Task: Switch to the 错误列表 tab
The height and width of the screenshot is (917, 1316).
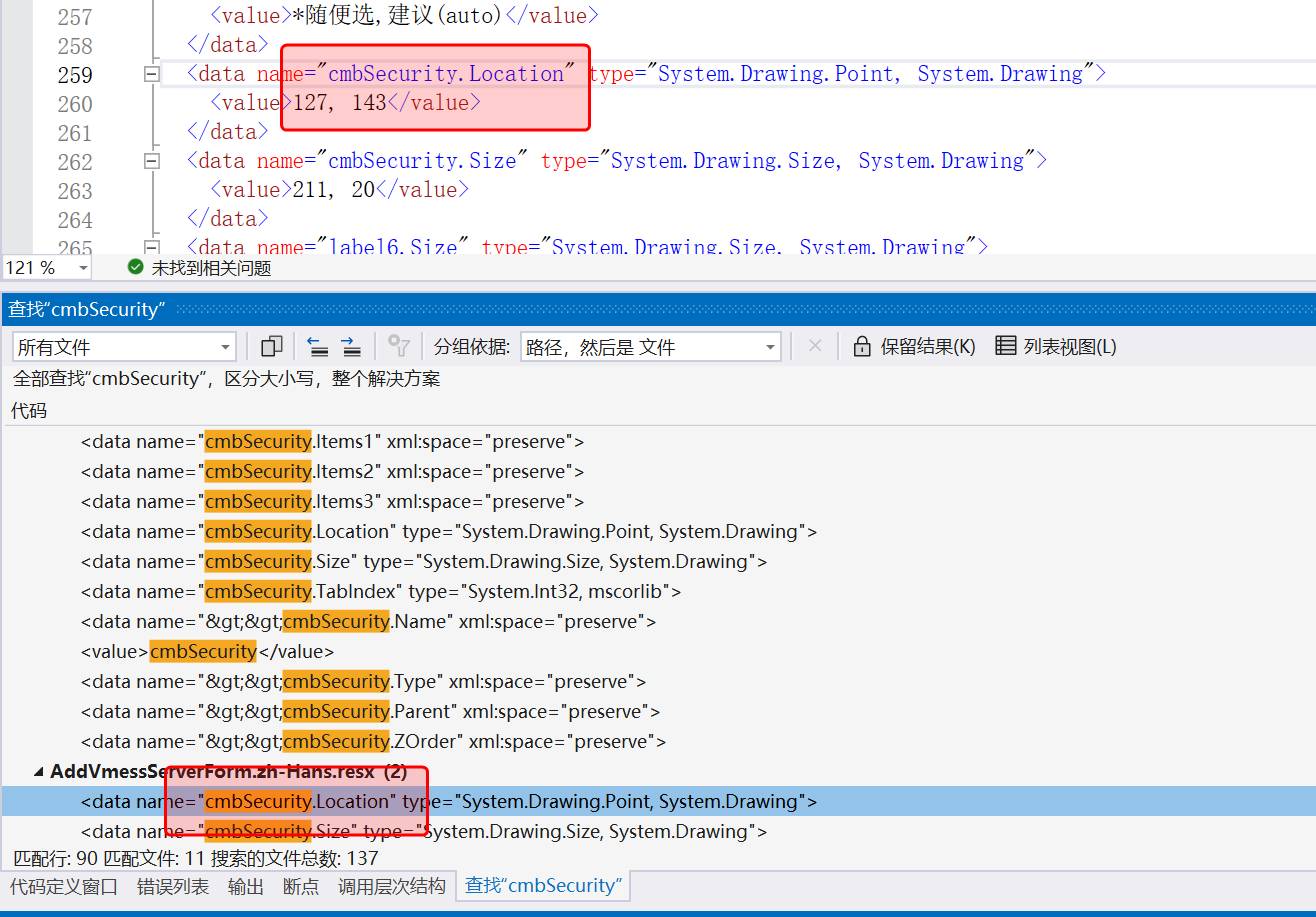Action: tap(173, 886)
